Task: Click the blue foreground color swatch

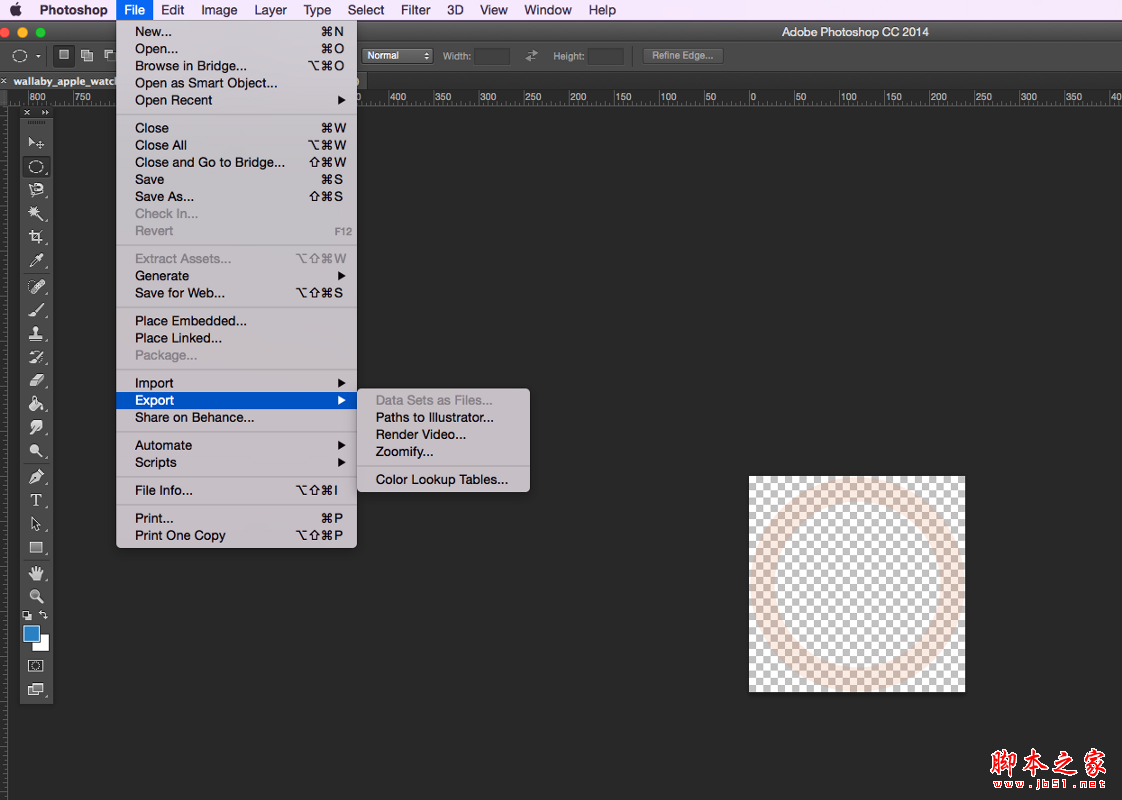Action: pyautogui.click(x=32, y=634)
